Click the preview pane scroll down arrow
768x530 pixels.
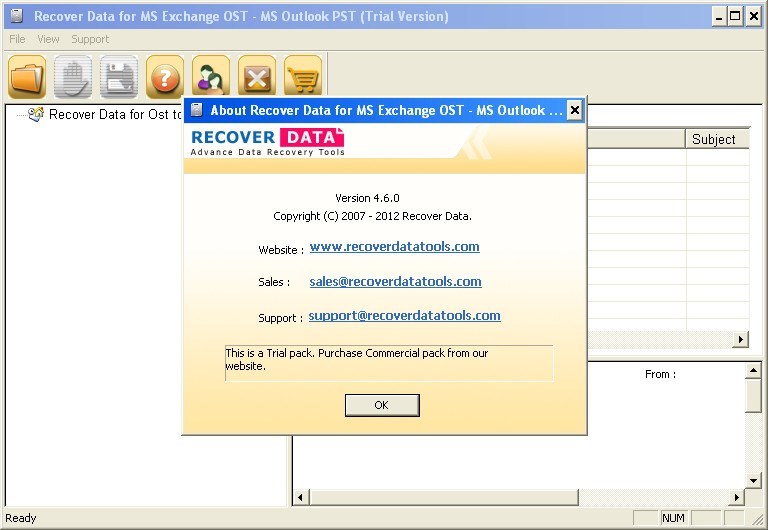[753, 480]
